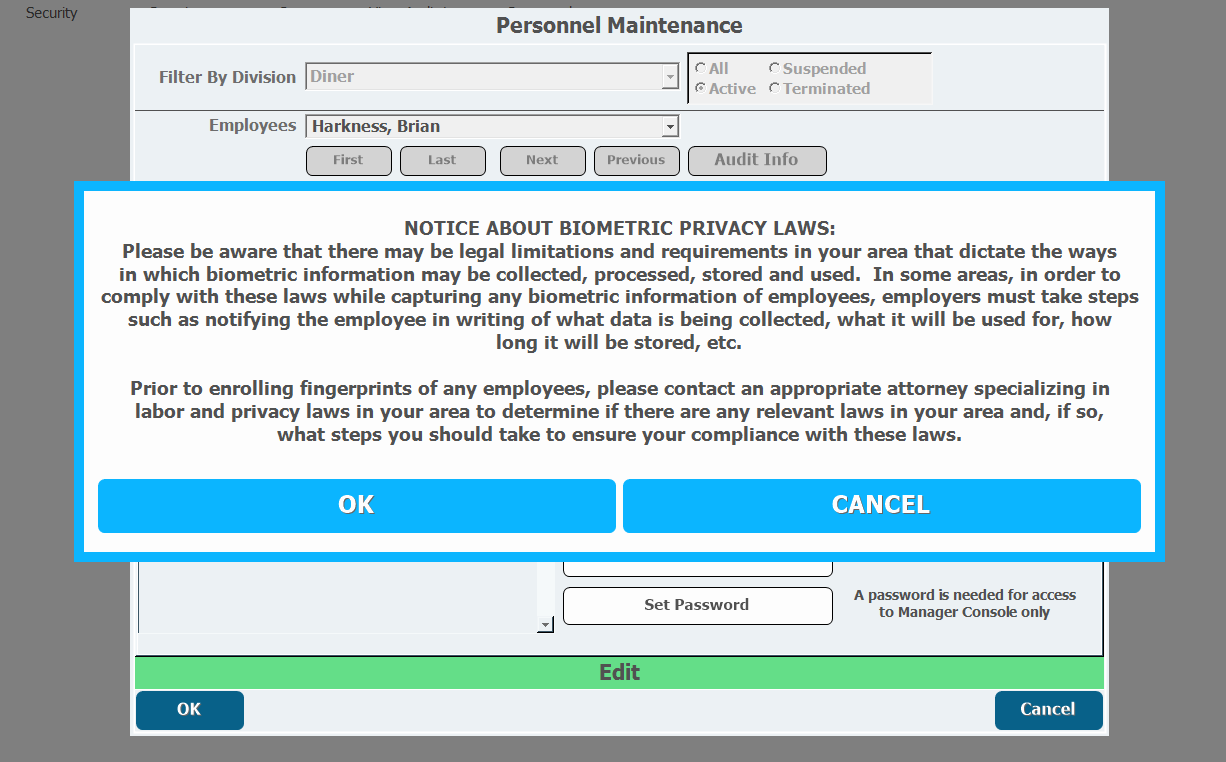The image size is (1226, 762).
Task: Click the Set Password button
Action: [697, 605]
